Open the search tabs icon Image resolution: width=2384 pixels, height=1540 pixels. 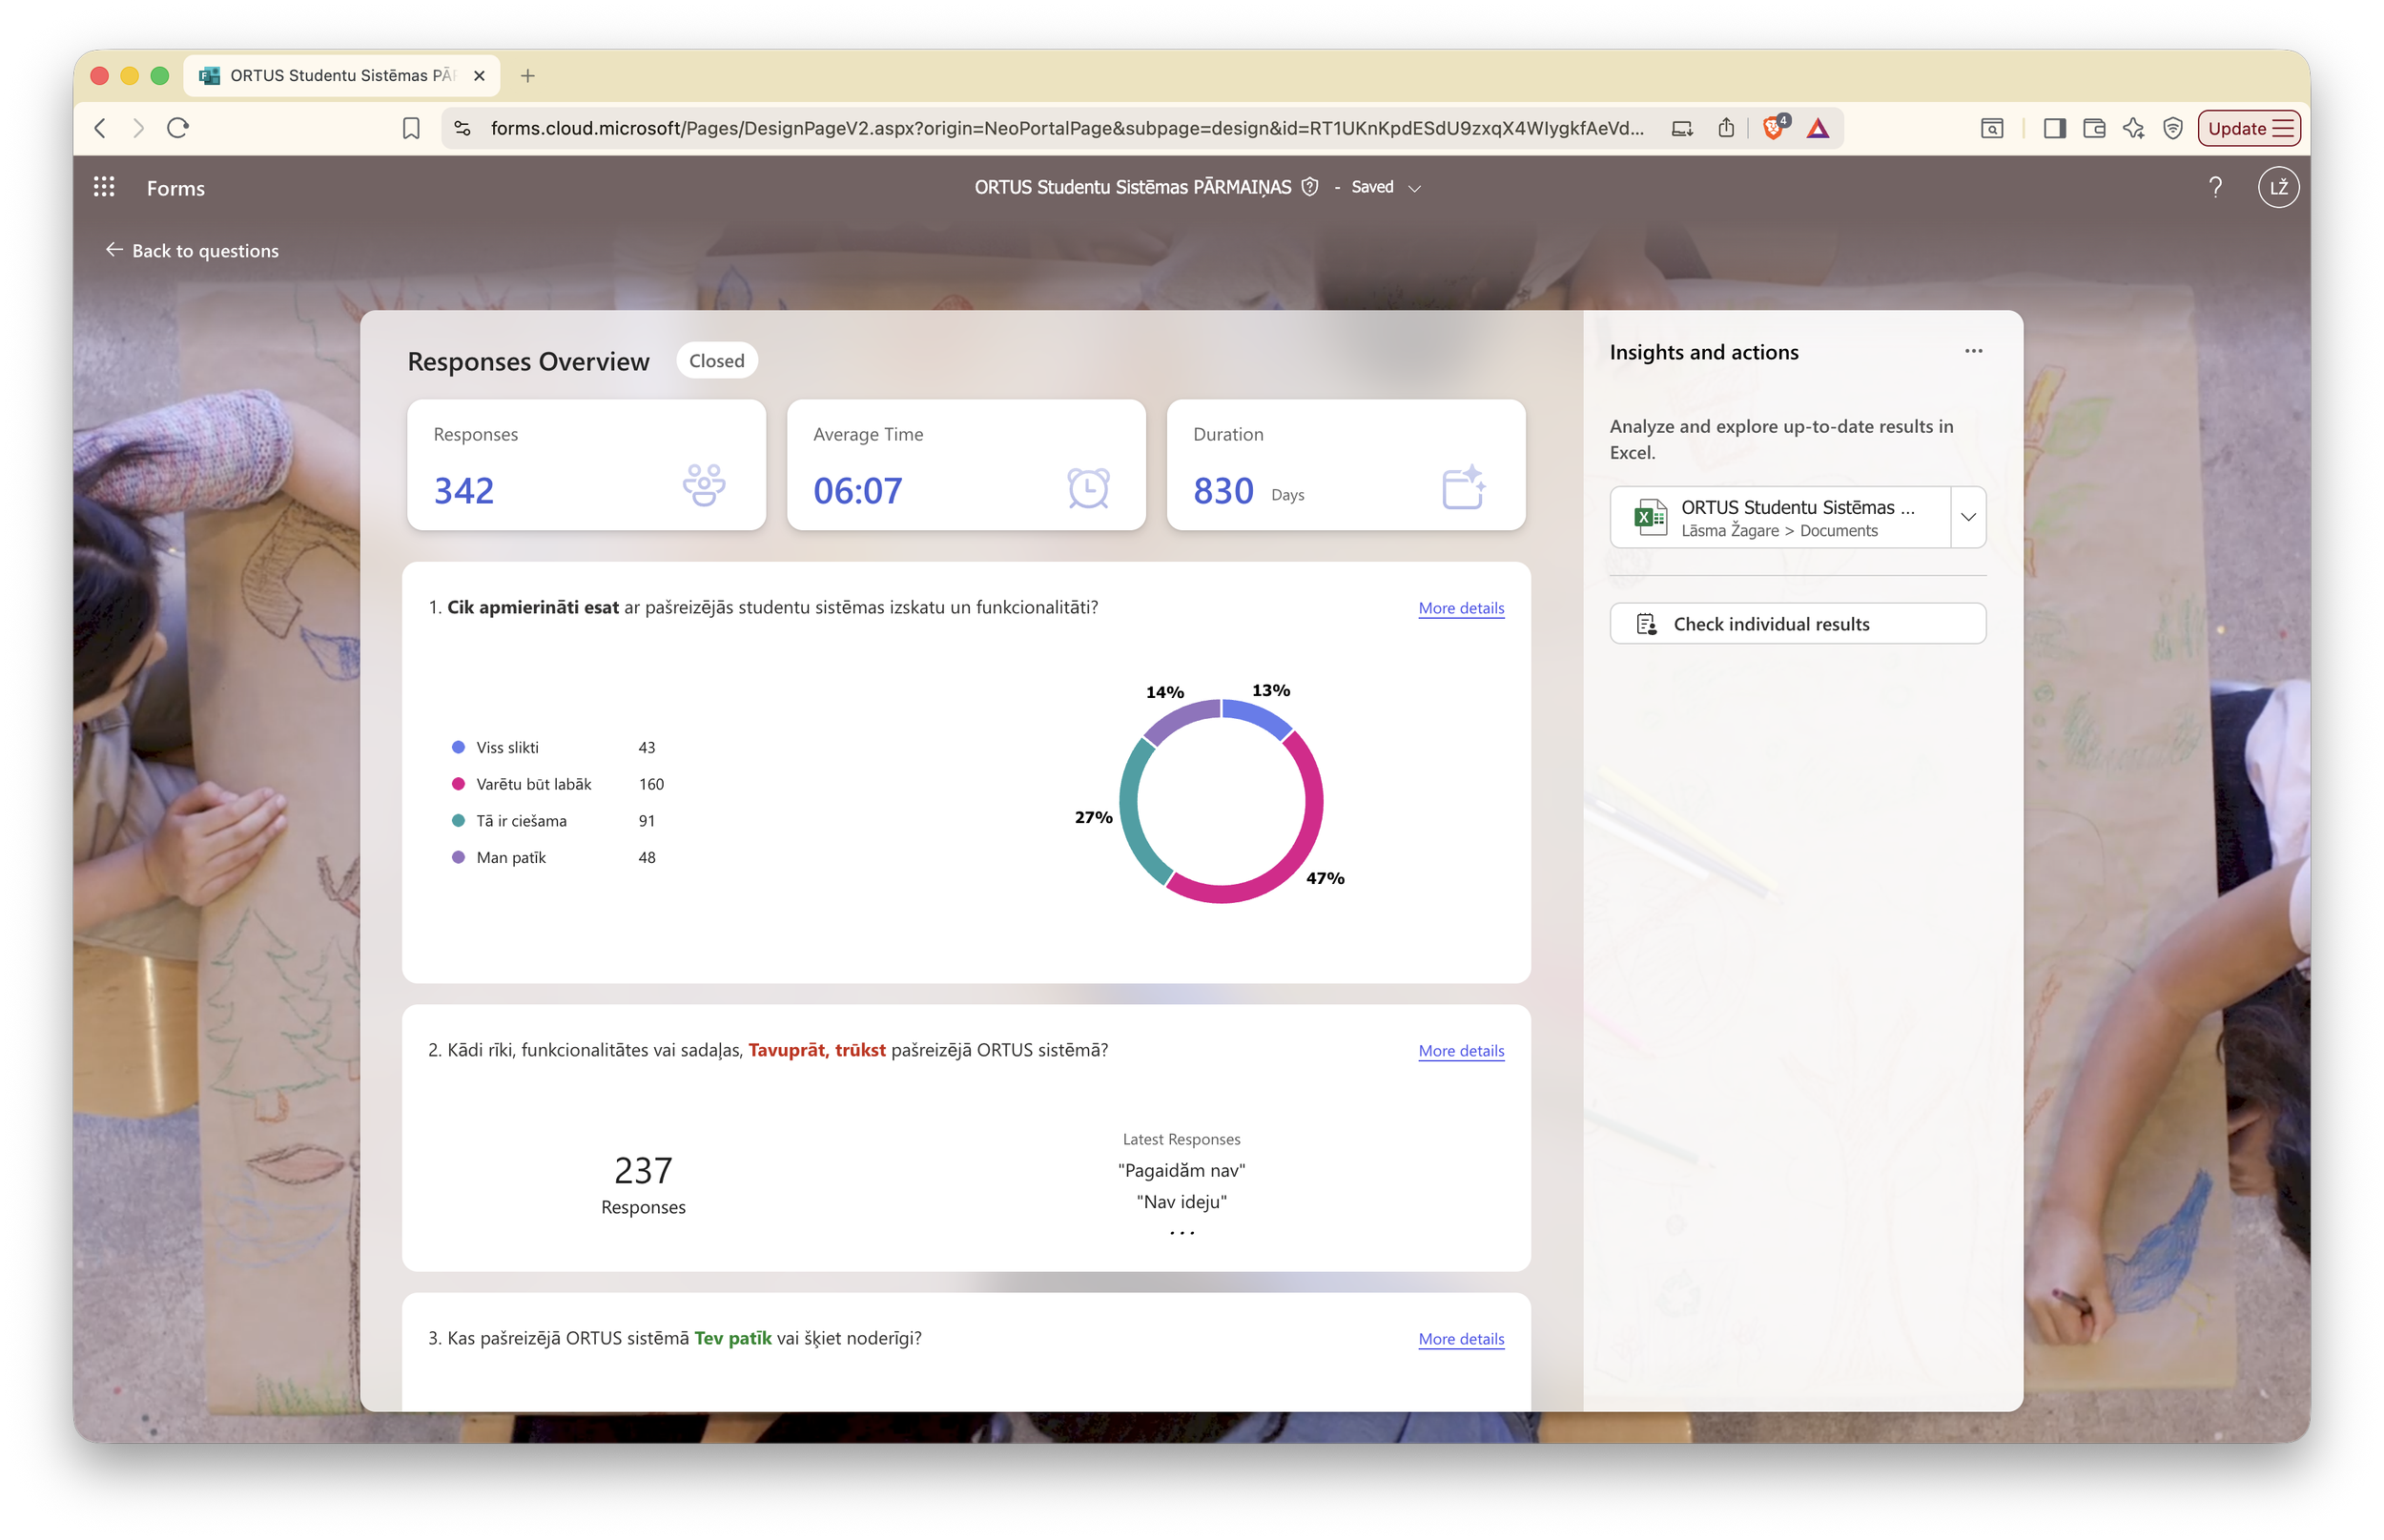click(x=1992, y=128)
